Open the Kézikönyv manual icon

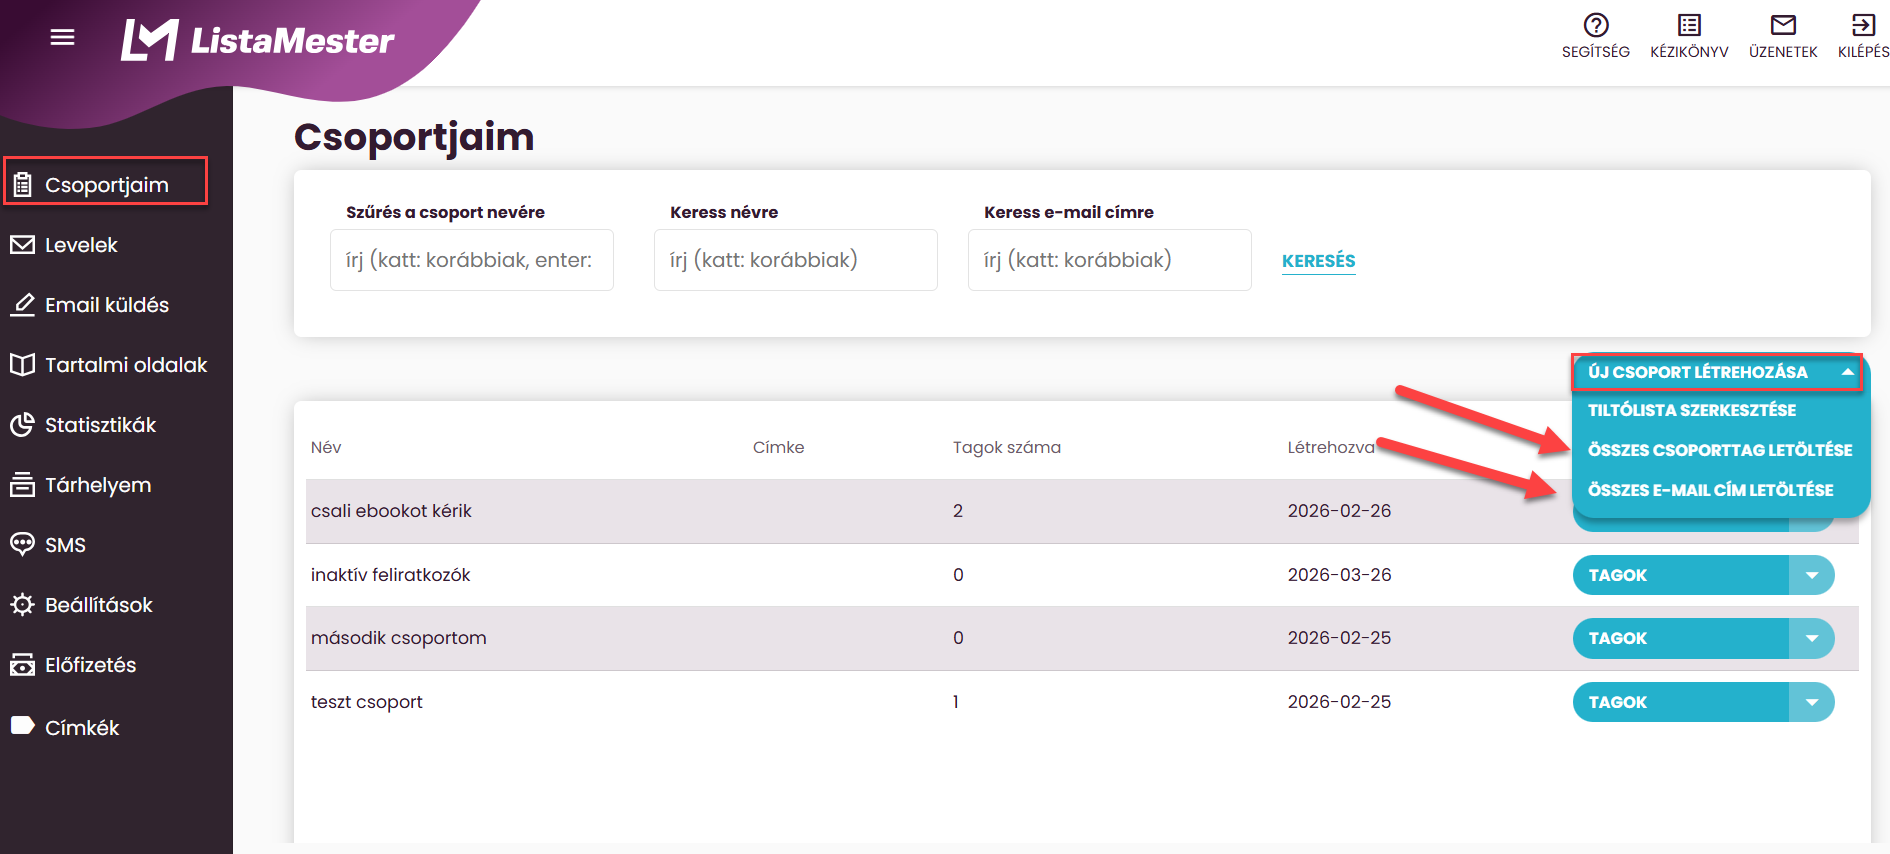(x=1689, y=25)
